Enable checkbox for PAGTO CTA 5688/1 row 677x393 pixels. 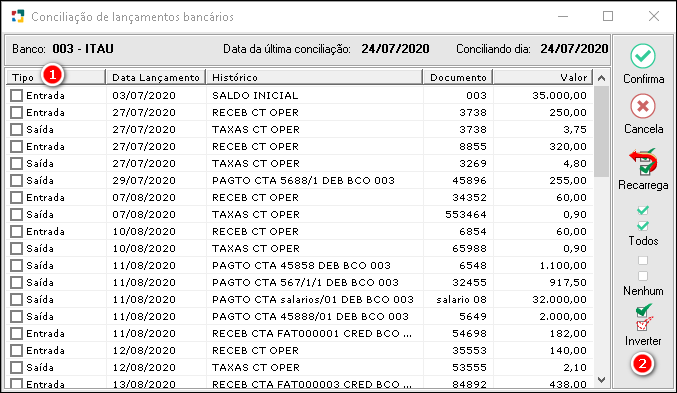coord(16,181)
